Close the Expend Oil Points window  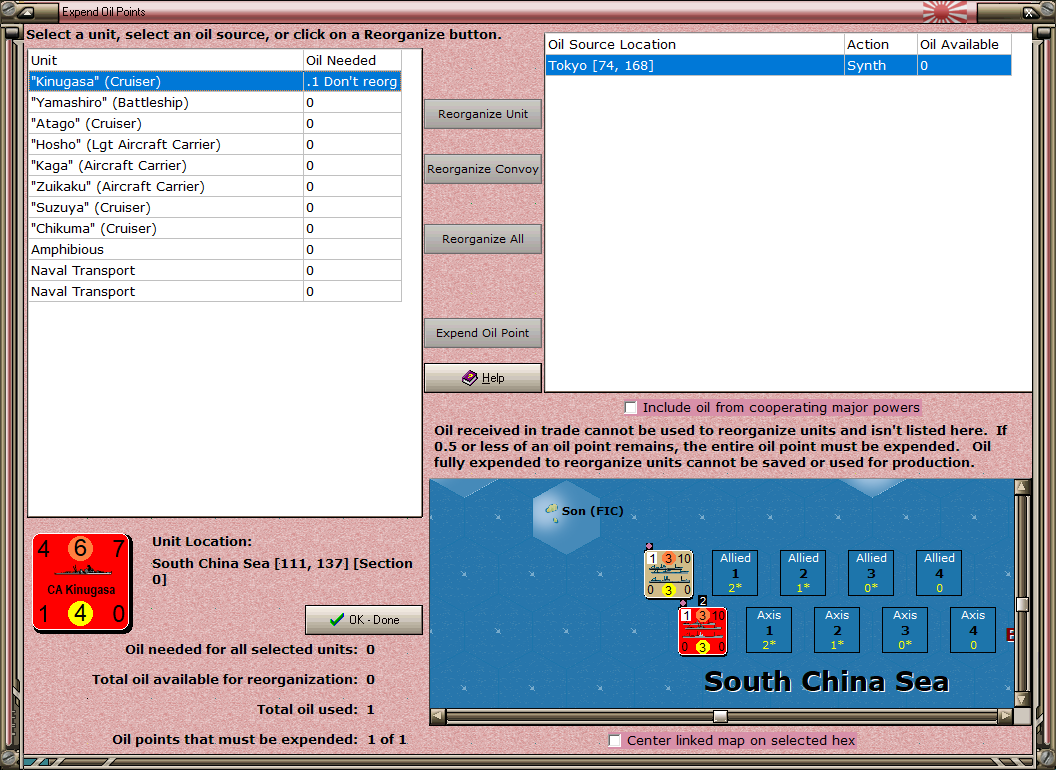tap(1030, 11)
